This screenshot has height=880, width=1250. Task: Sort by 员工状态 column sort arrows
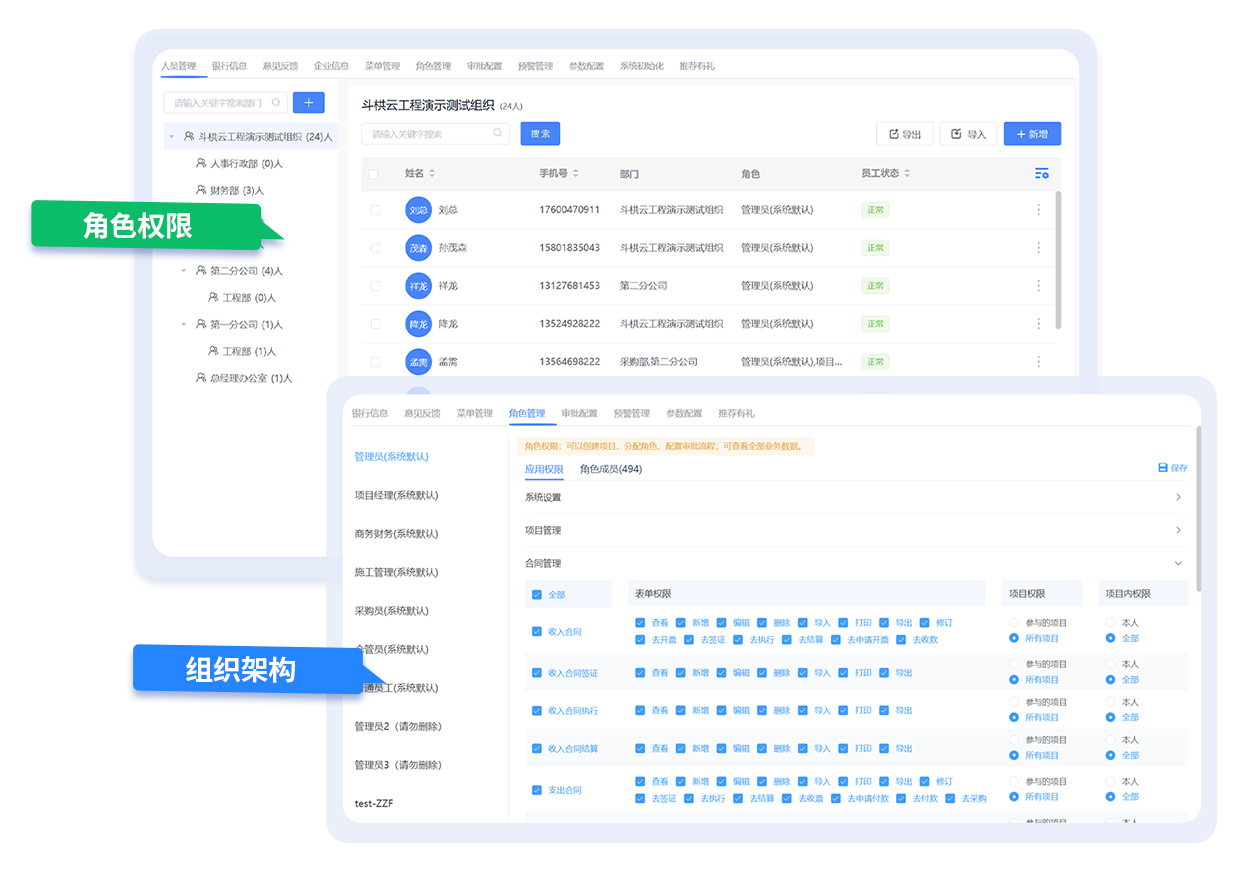pos(907,174)
